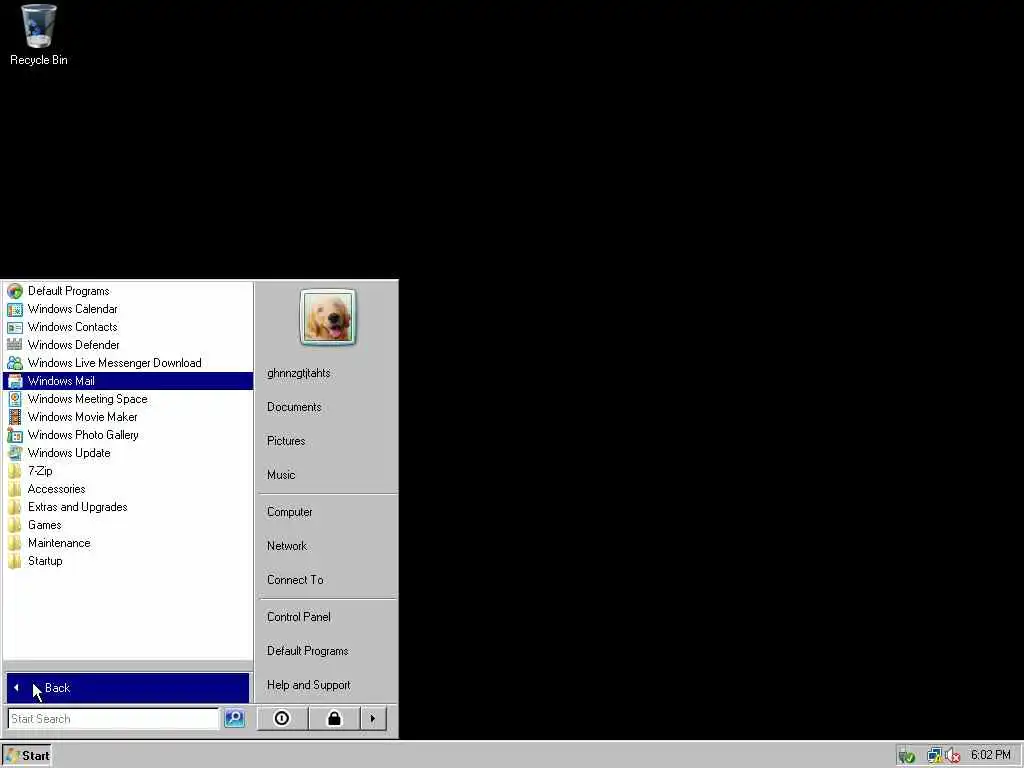
Task: Click the Windows Calendar icon
Action: click(14, 310)
